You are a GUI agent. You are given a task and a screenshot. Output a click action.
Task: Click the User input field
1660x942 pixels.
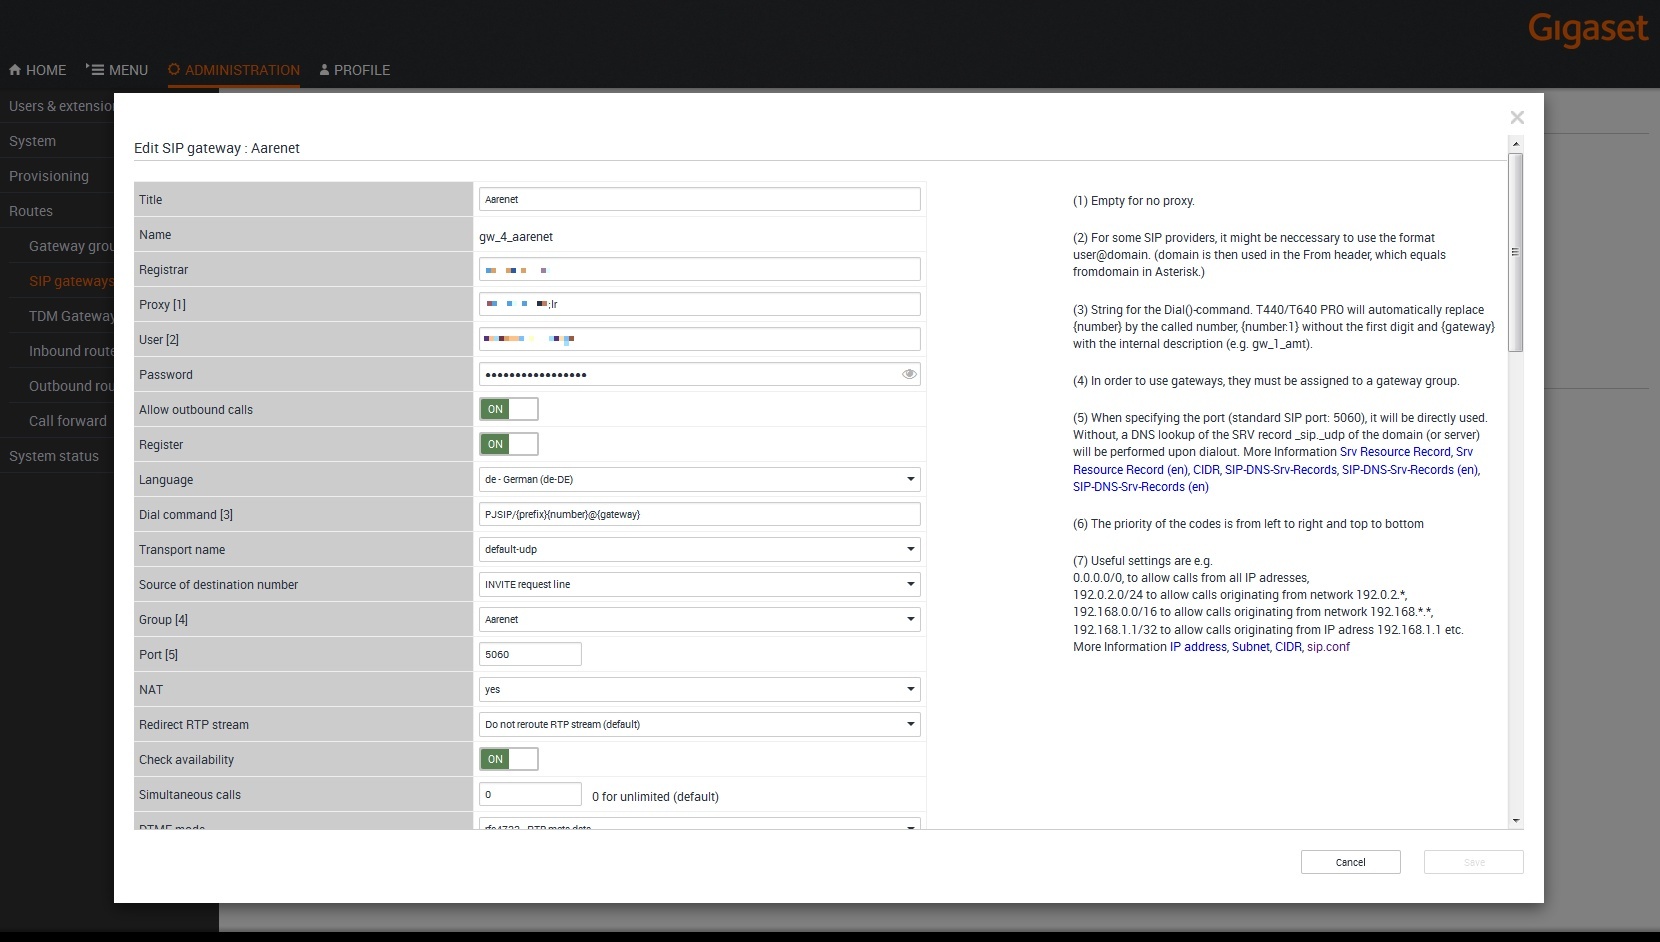coord(700,339)
